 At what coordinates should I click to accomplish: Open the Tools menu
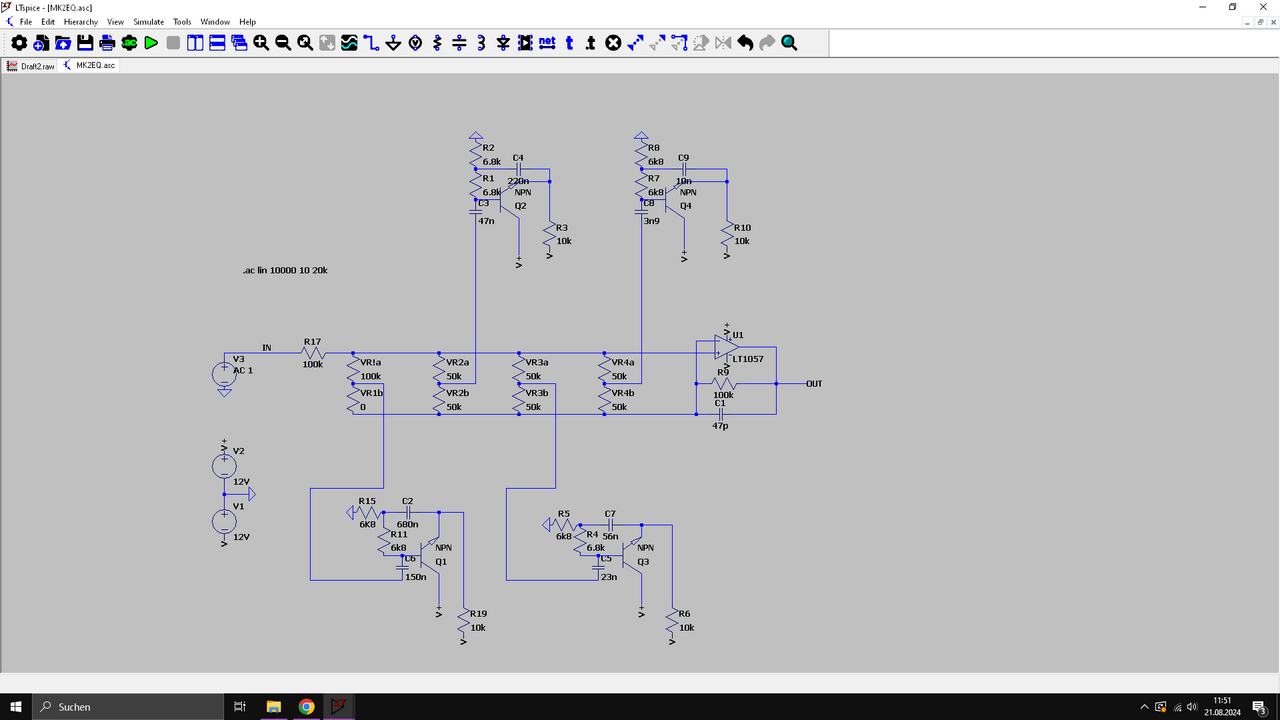[x=182, y=21]
